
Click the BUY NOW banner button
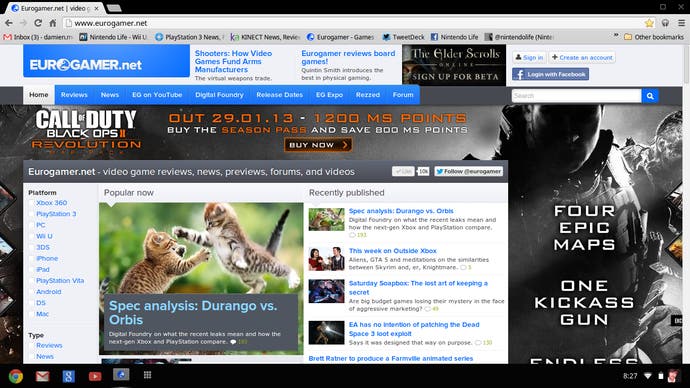318,145
